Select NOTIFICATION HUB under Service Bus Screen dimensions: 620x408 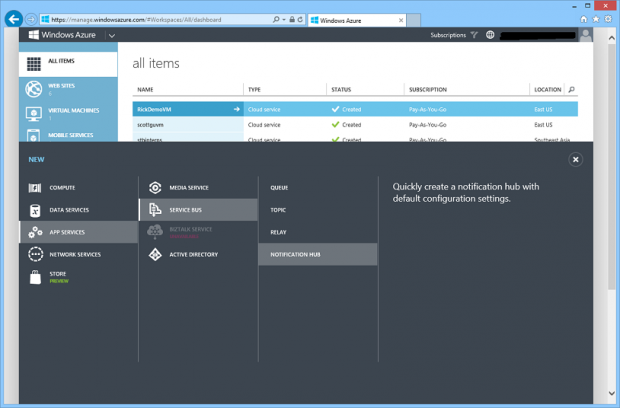click(x=318, y=254)
